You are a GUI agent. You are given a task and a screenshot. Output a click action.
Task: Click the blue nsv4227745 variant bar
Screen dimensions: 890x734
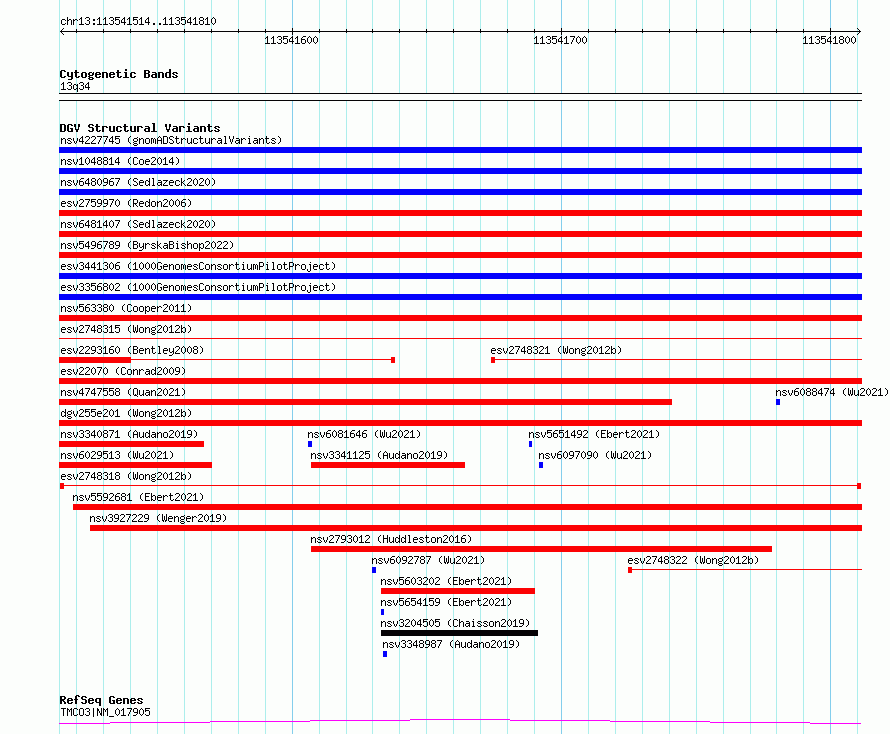(x=460, y=150)
